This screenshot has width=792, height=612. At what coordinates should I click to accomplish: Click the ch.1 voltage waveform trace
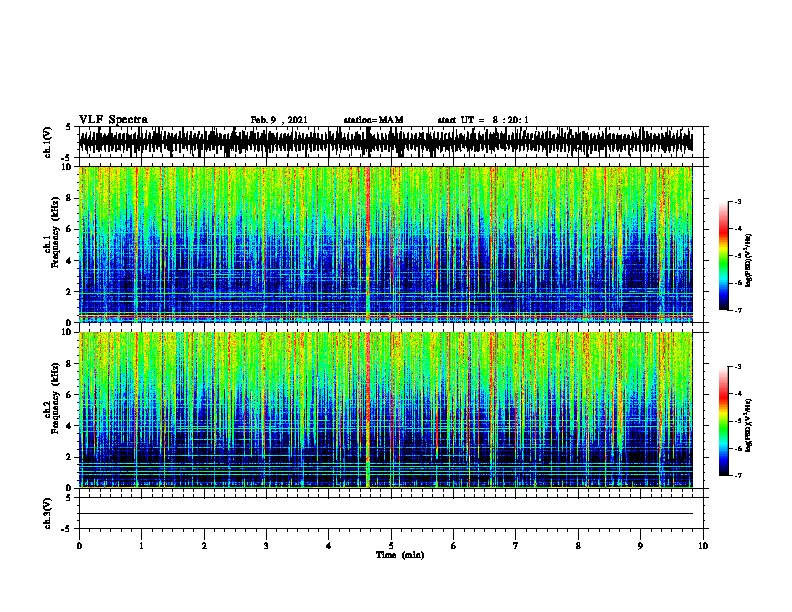(x=386, y=142)
